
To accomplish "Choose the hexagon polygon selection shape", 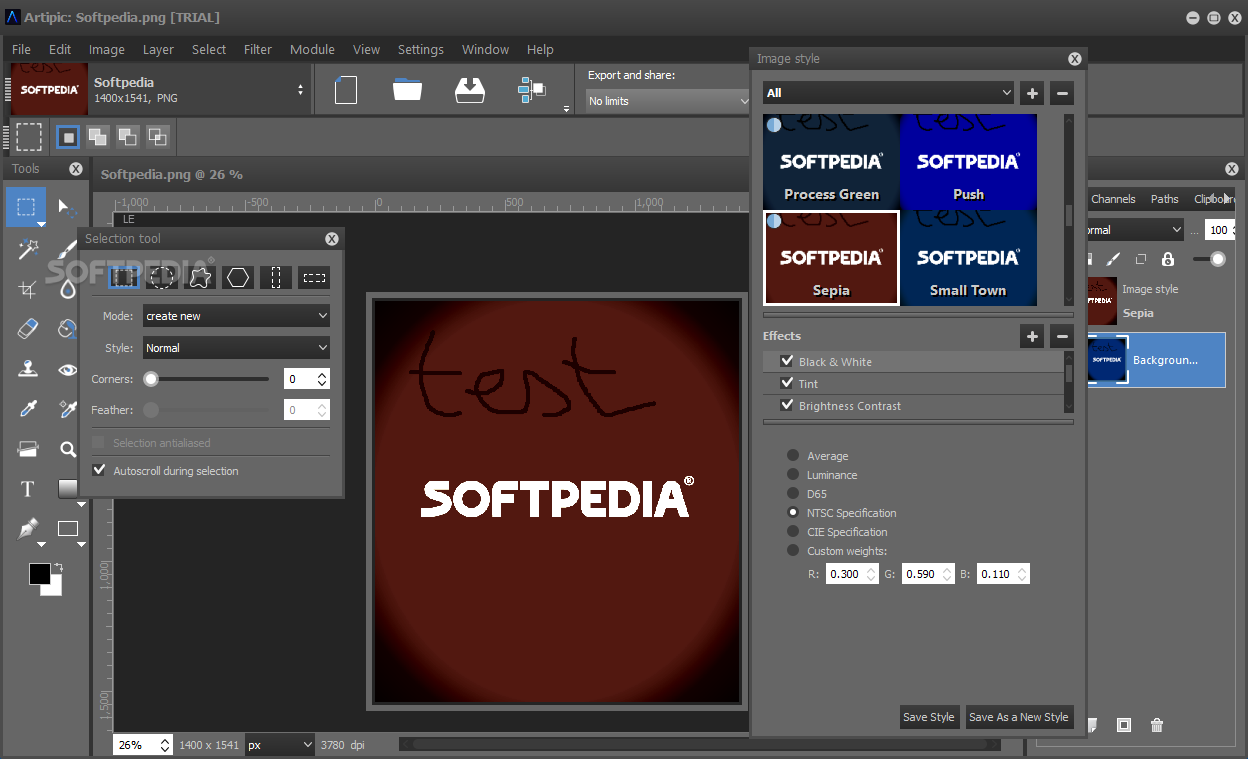I will [x=238, y=277].
